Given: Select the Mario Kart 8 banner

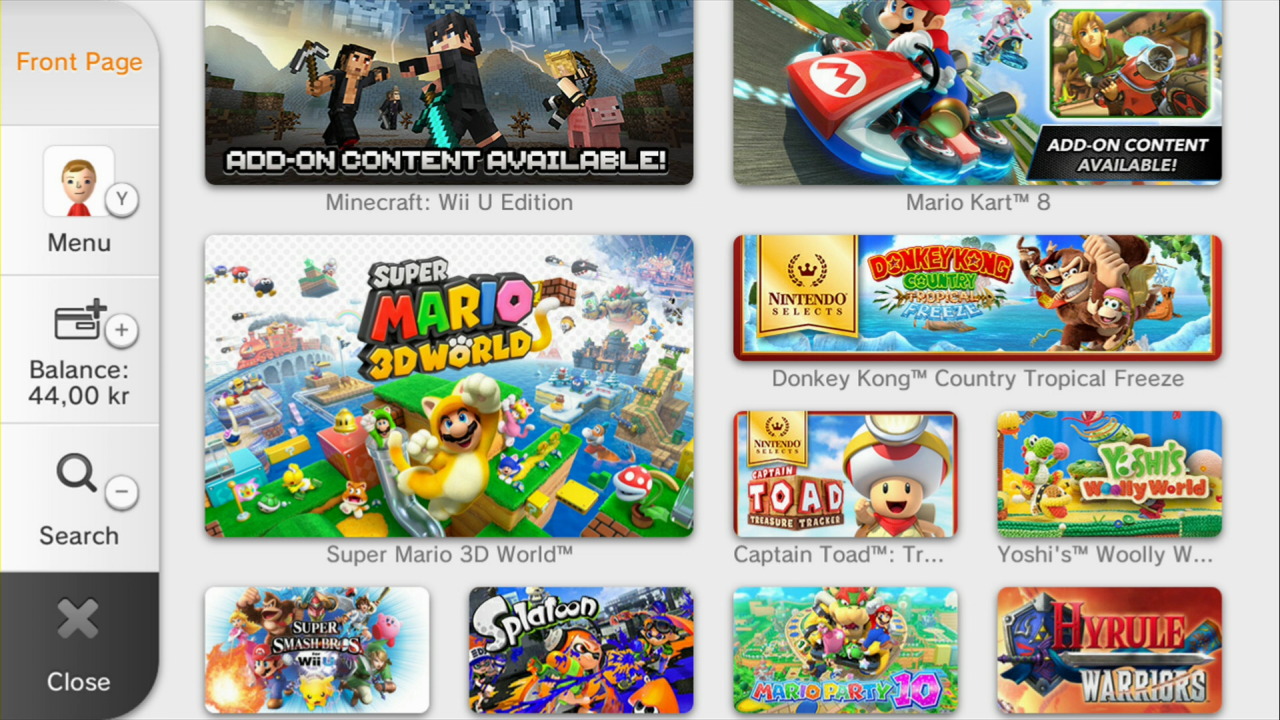Looking at the screenshot, I should point(977,92).
